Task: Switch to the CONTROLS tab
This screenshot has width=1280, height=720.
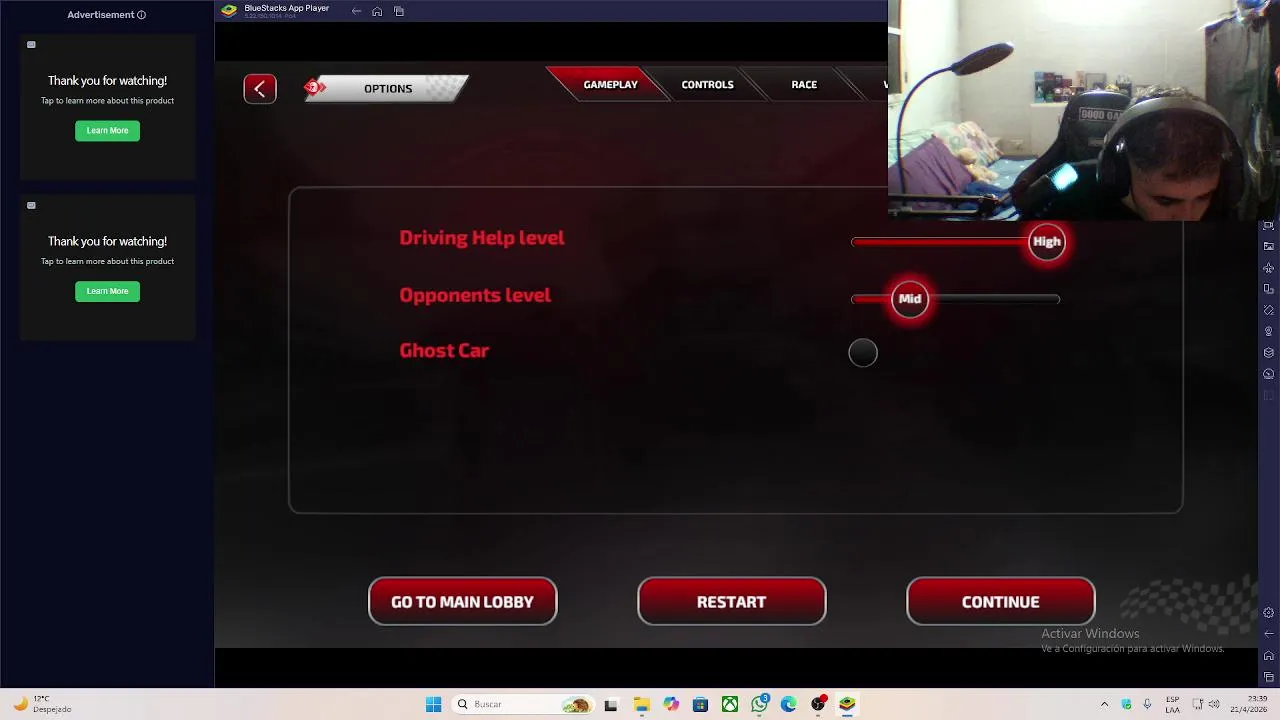Action: (x=707, y=85)
